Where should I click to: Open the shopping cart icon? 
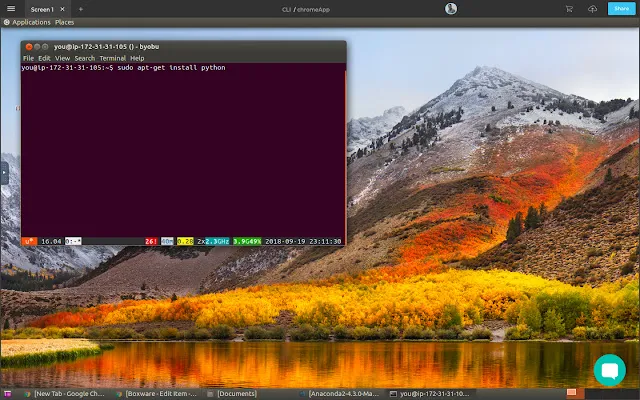(x=568, y=9)
